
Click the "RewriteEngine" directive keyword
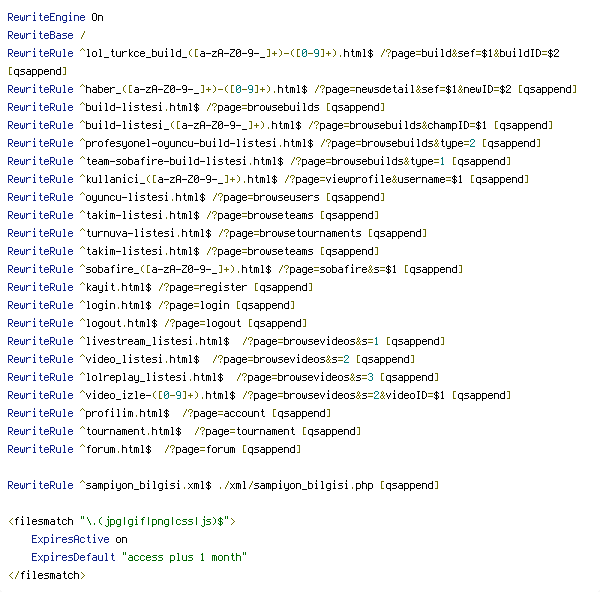[x=46, y=18]
